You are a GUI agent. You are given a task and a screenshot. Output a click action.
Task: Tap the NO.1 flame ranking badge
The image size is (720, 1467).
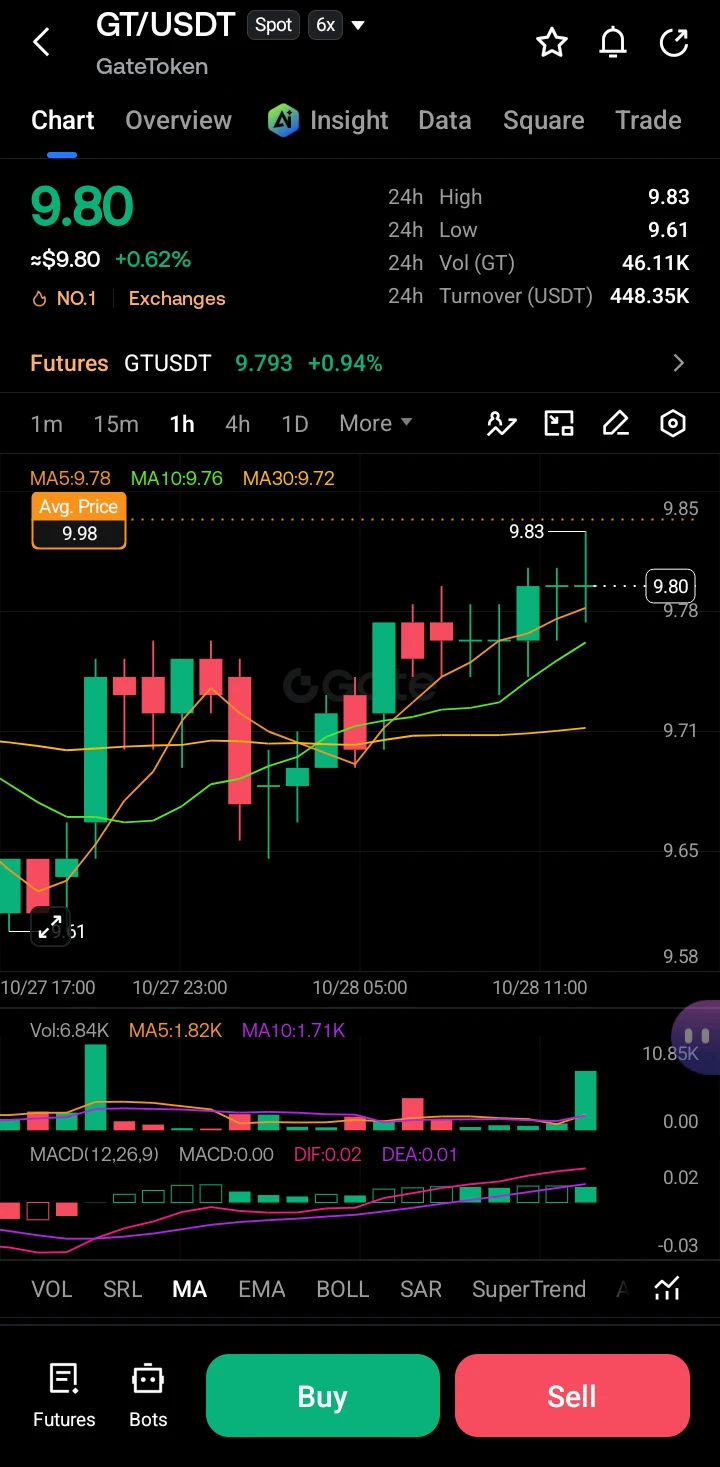(64, 299)
